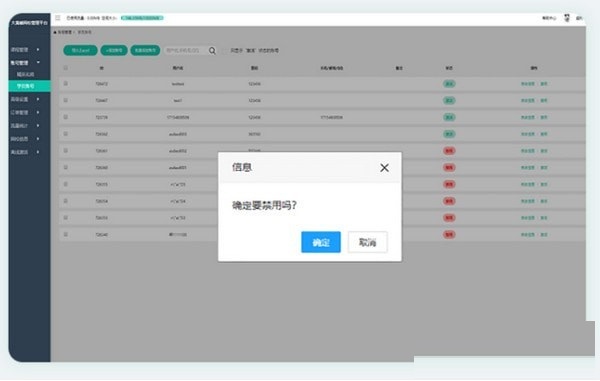The height and width of the screenshot is (381, 600).
Task: Click the green batch button beside the search field
Action: (x=145, y=50)
